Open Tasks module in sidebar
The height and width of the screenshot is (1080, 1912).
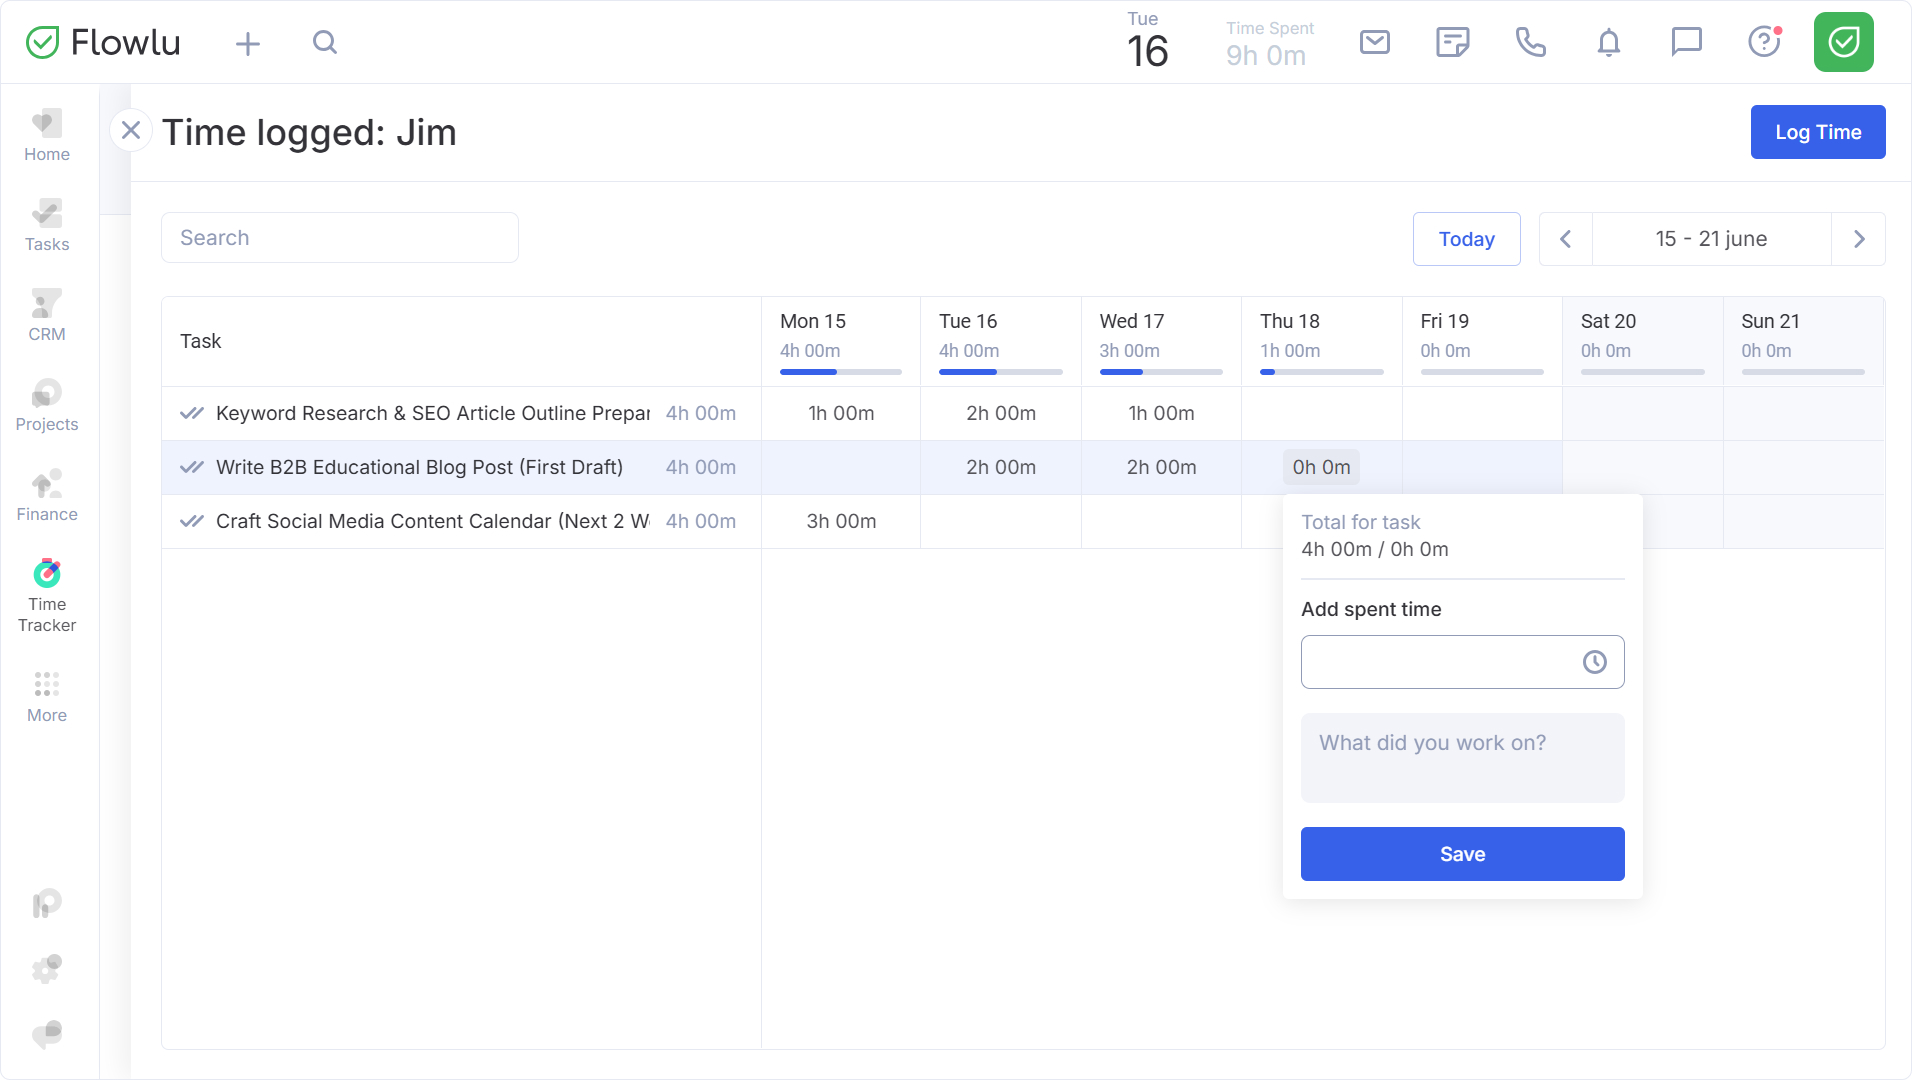[x=47, y=226]
